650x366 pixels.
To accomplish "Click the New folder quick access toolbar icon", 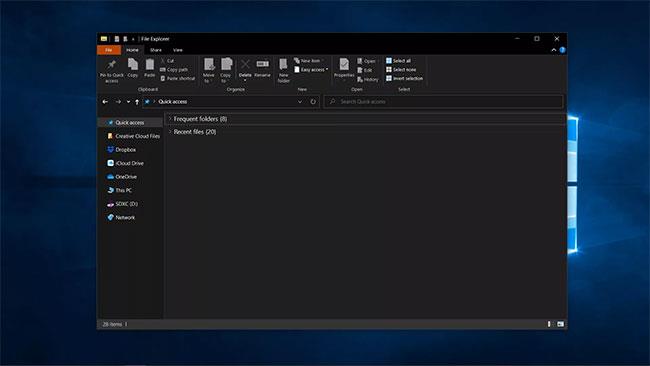I will click(x=125, y=39).
